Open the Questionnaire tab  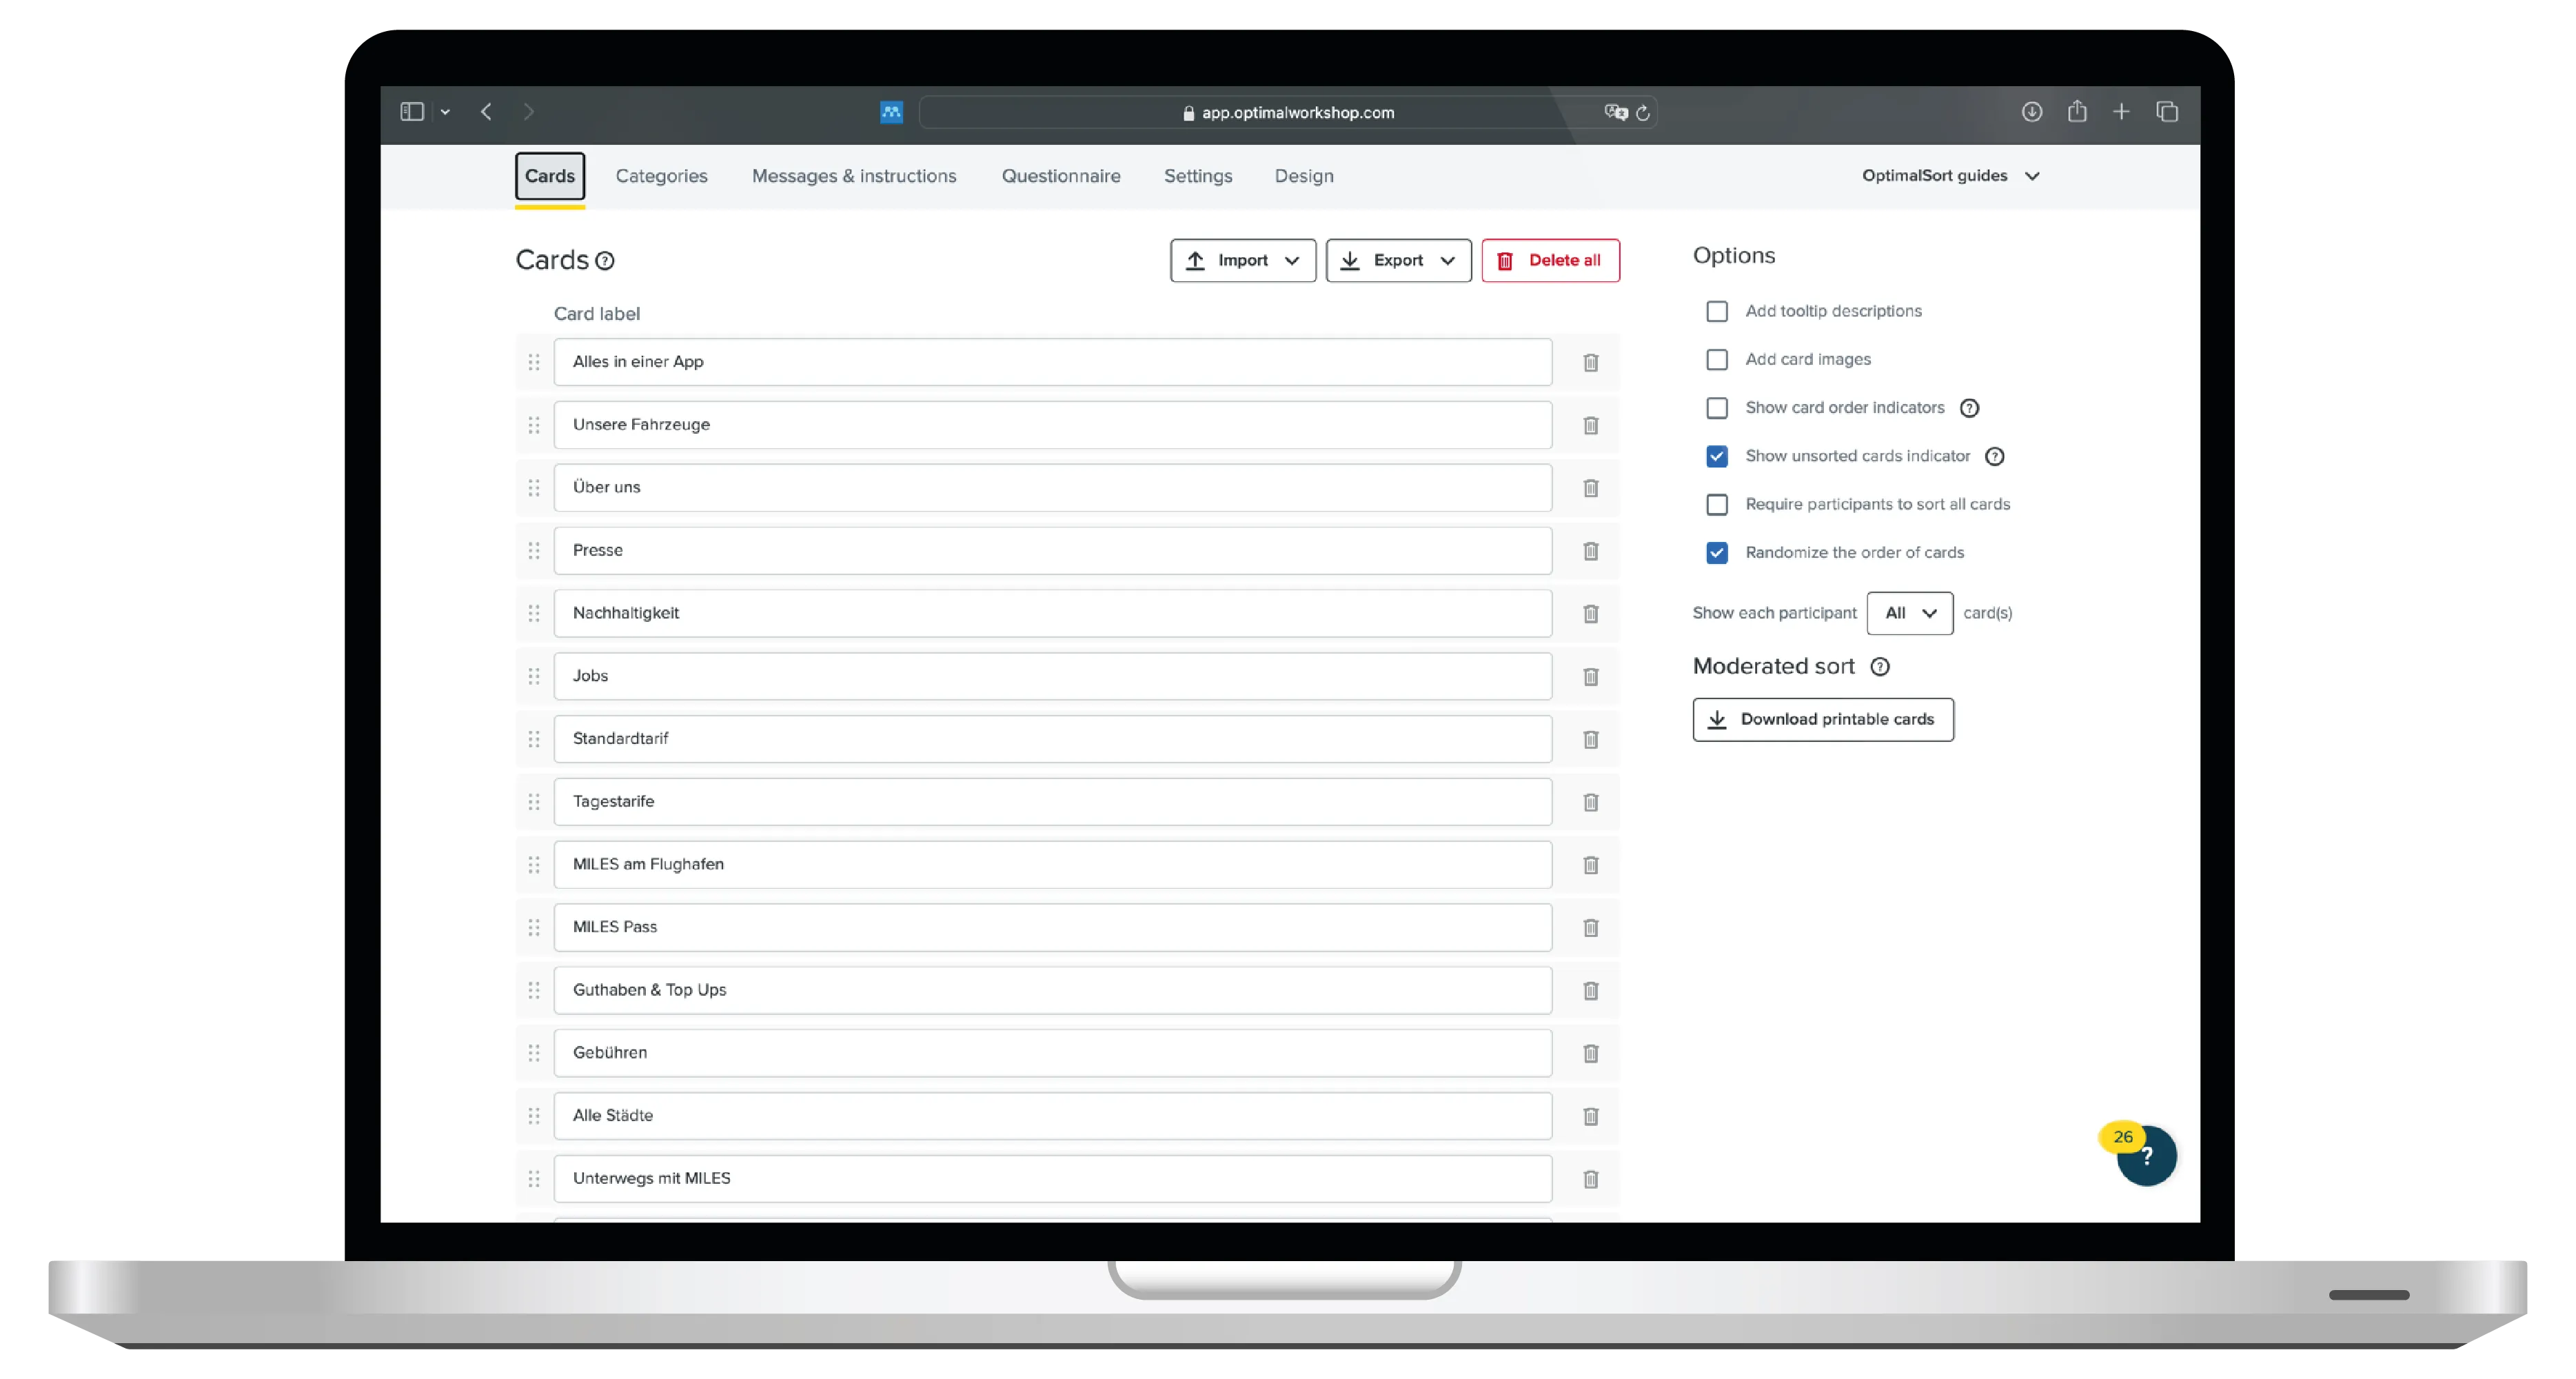pos(1060,176)
